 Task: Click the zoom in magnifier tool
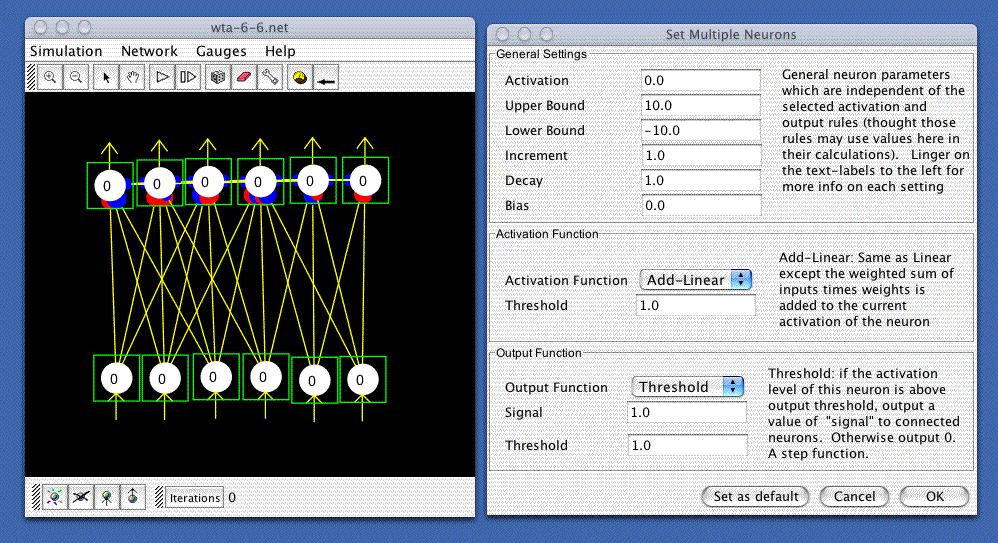[x=49, y=77]
